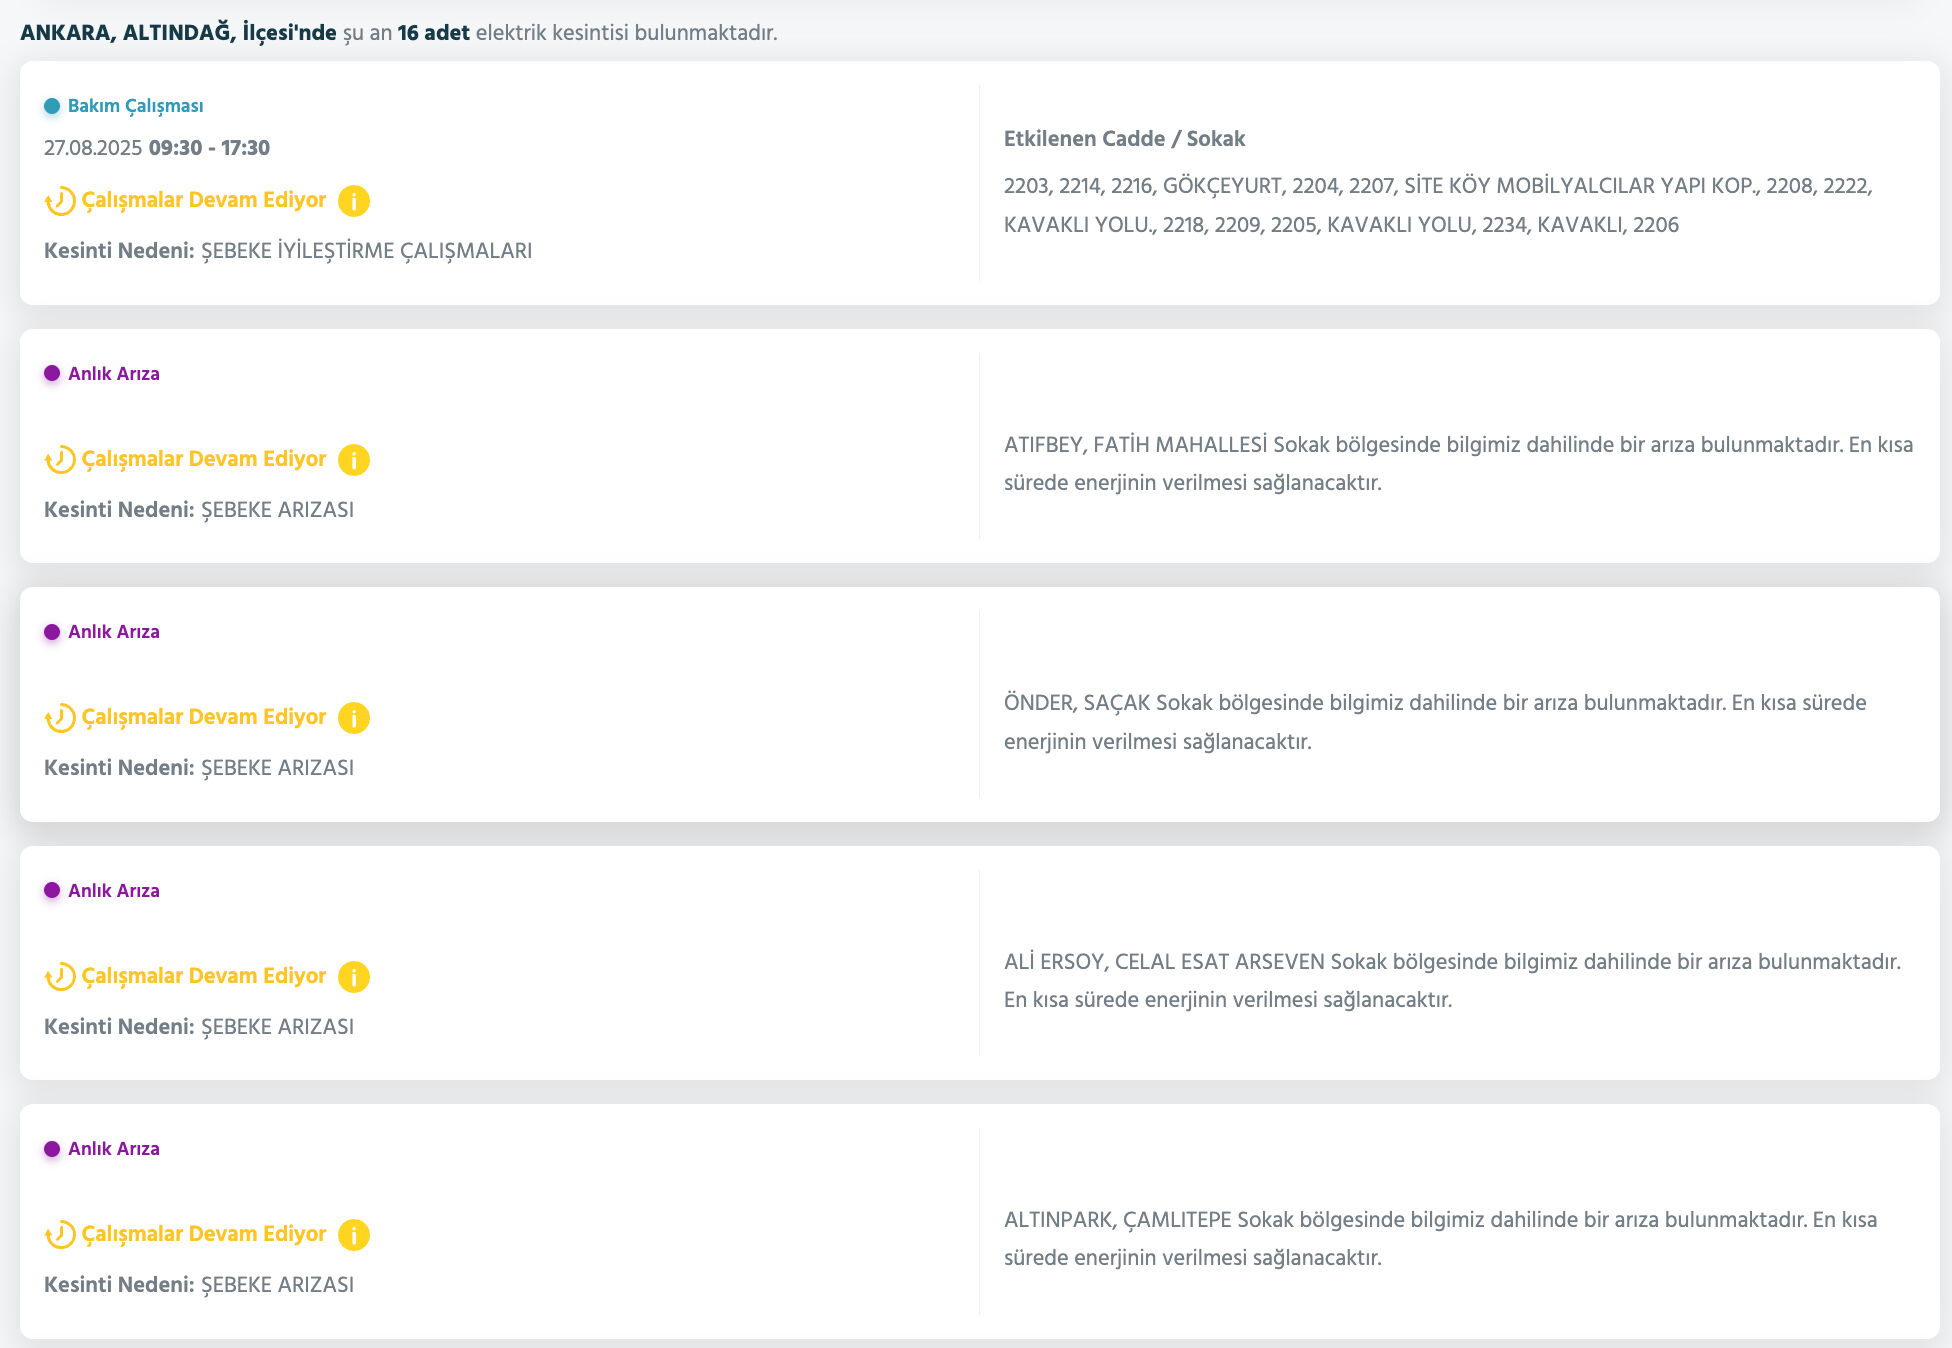Viewport: 1952px width, 1348px height.
Task: Click the blue Bakım Çalışması status dot
Action: point(52,106)
